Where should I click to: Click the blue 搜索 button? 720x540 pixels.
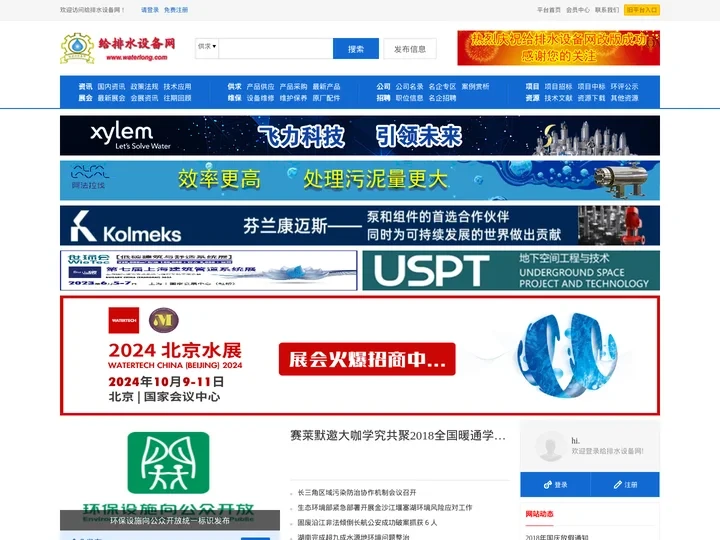pyautogui.click(x=356, y=49)
